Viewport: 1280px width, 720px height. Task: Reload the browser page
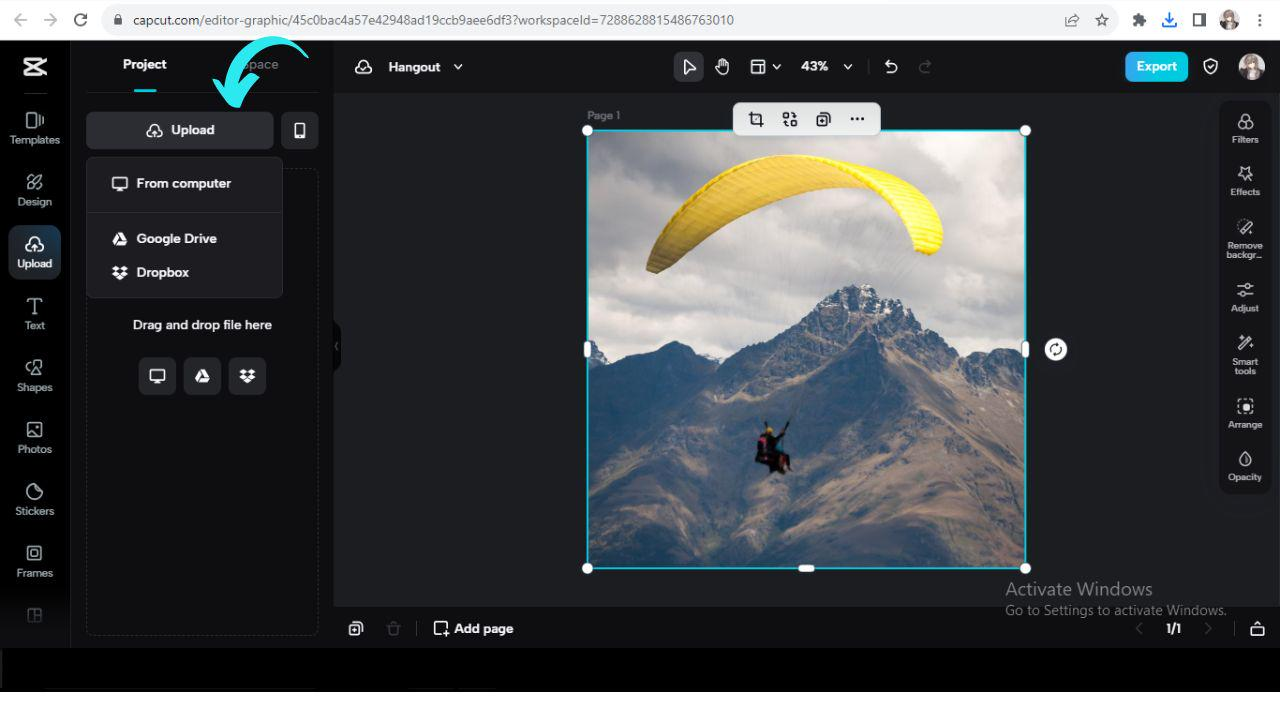(81, 20)
